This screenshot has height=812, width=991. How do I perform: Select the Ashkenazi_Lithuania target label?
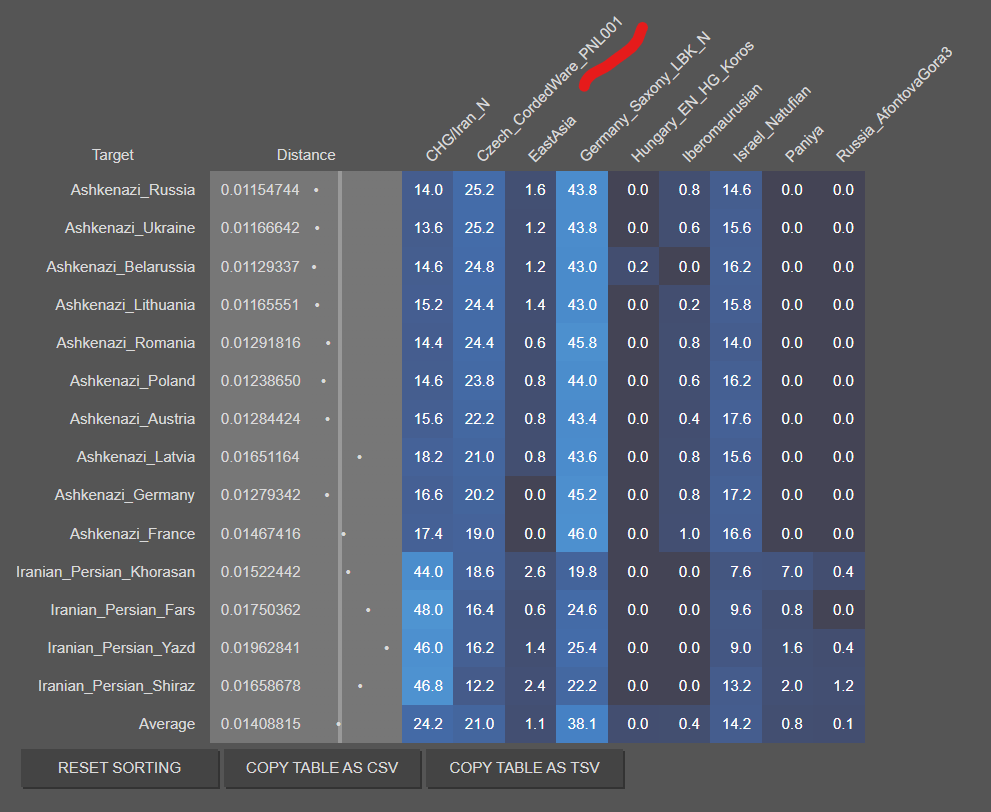[125, 305]
